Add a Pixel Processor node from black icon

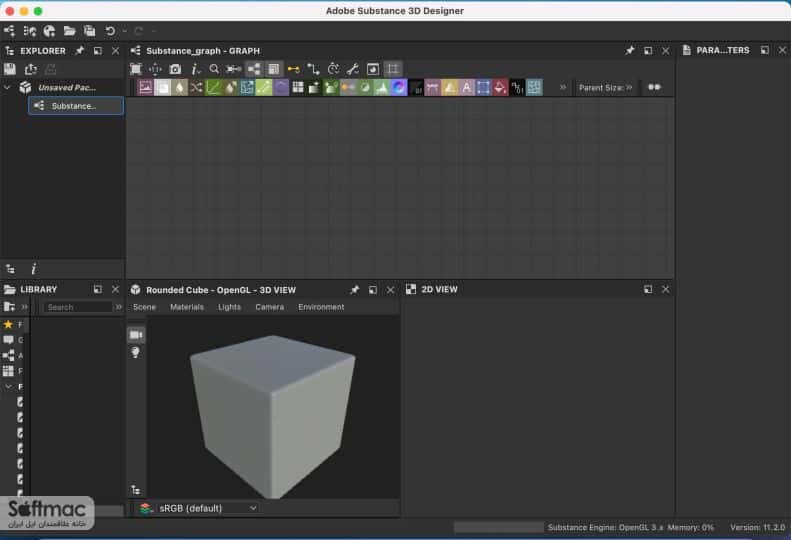pyautogui.click(x=416, y=87)
